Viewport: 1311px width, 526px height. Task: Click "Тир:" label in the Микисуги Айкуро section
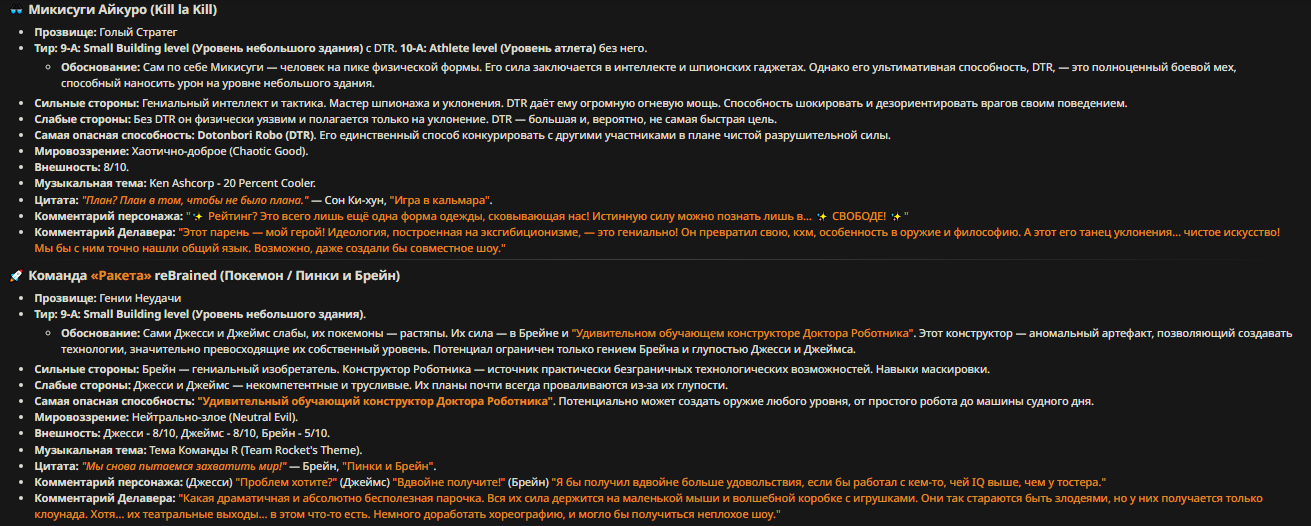(46, 48)
